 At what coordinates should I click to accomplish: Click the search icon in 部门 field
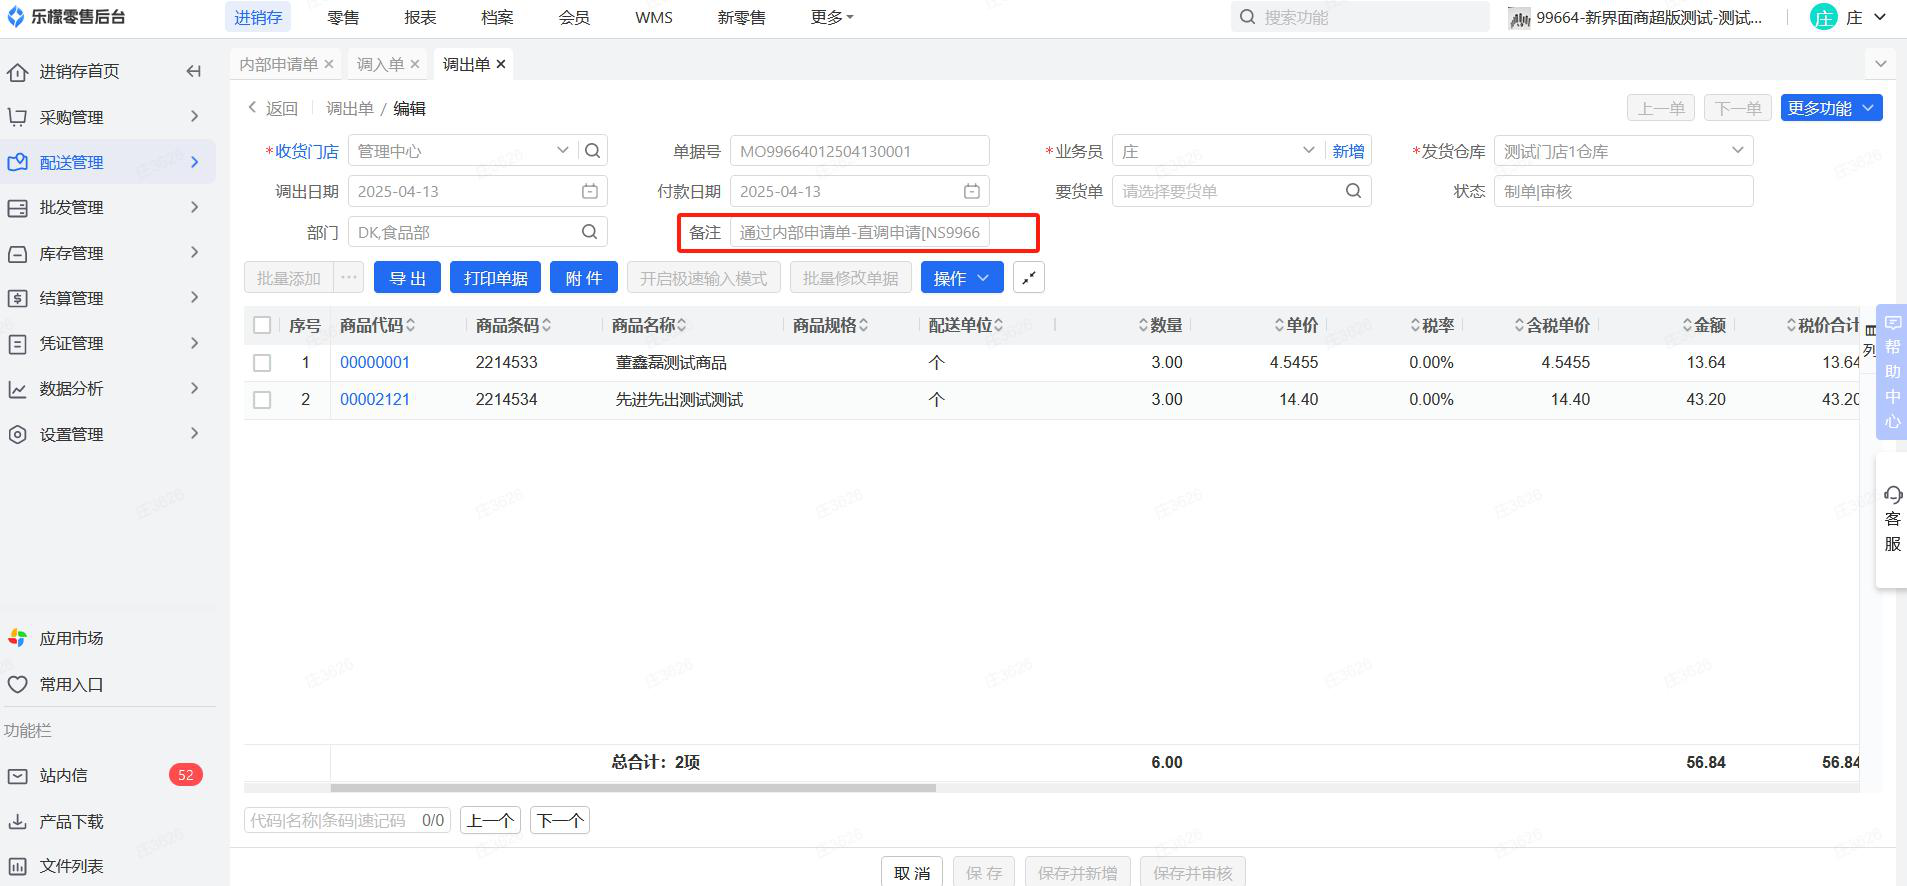click(590, 232)
